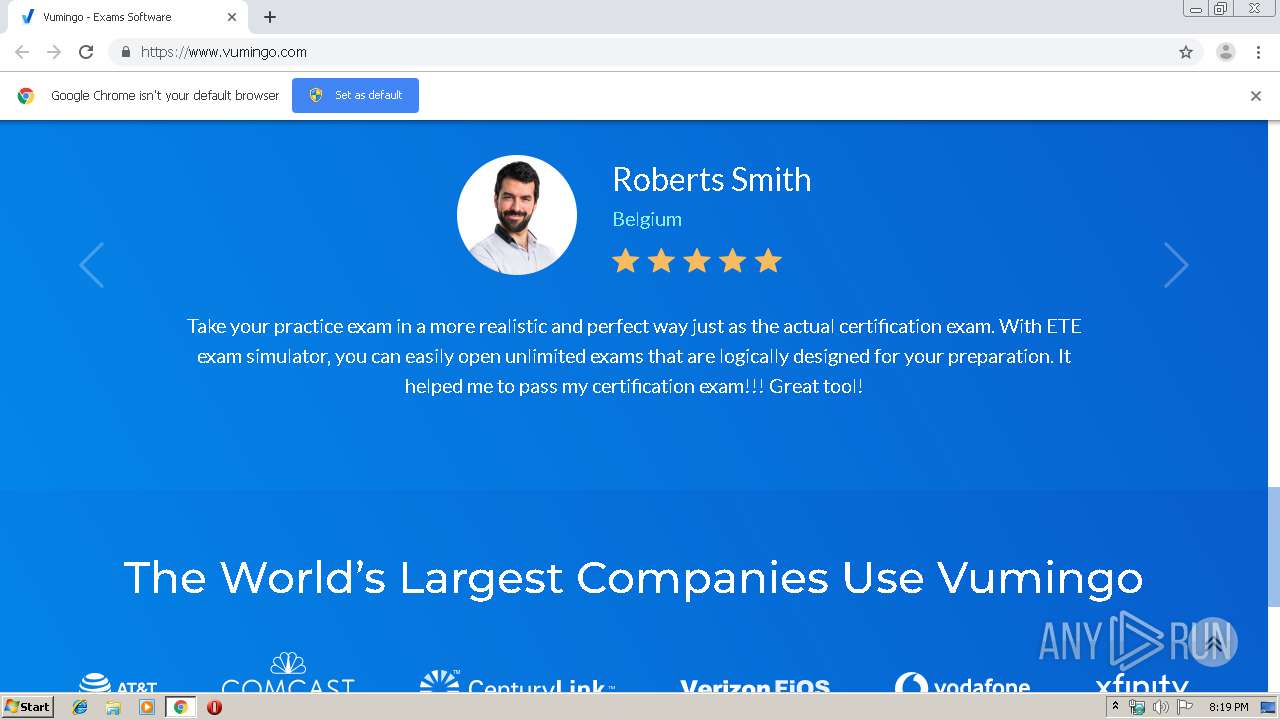Click the Roberts Smith name heading
This screenshot has height=720, width=1280.
point(712,180)
